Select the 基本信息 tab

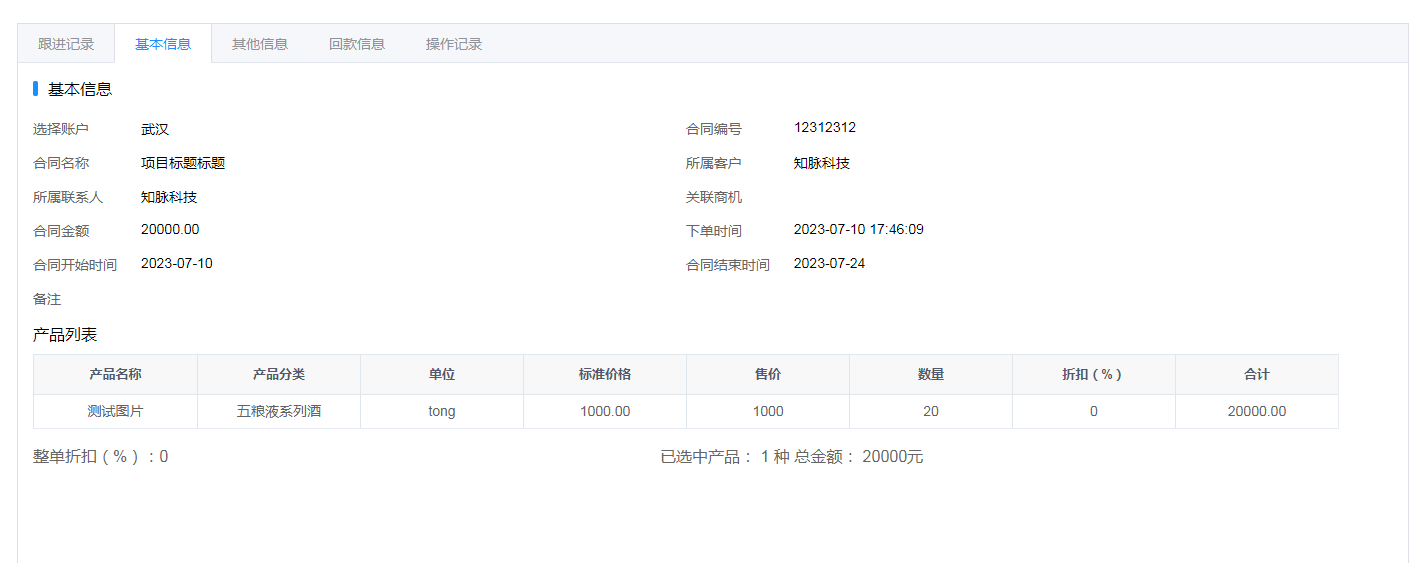pos(163,44)
